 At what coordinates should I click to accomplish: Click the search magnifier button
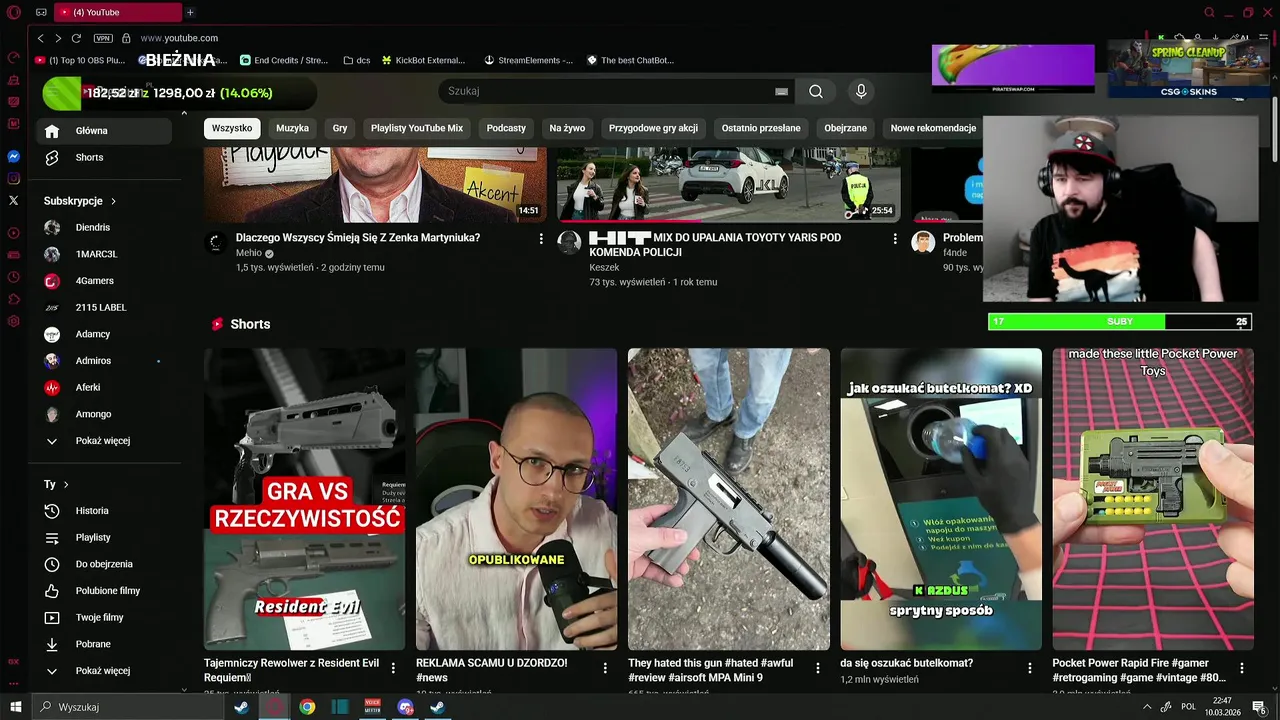(x=816, y=91)
